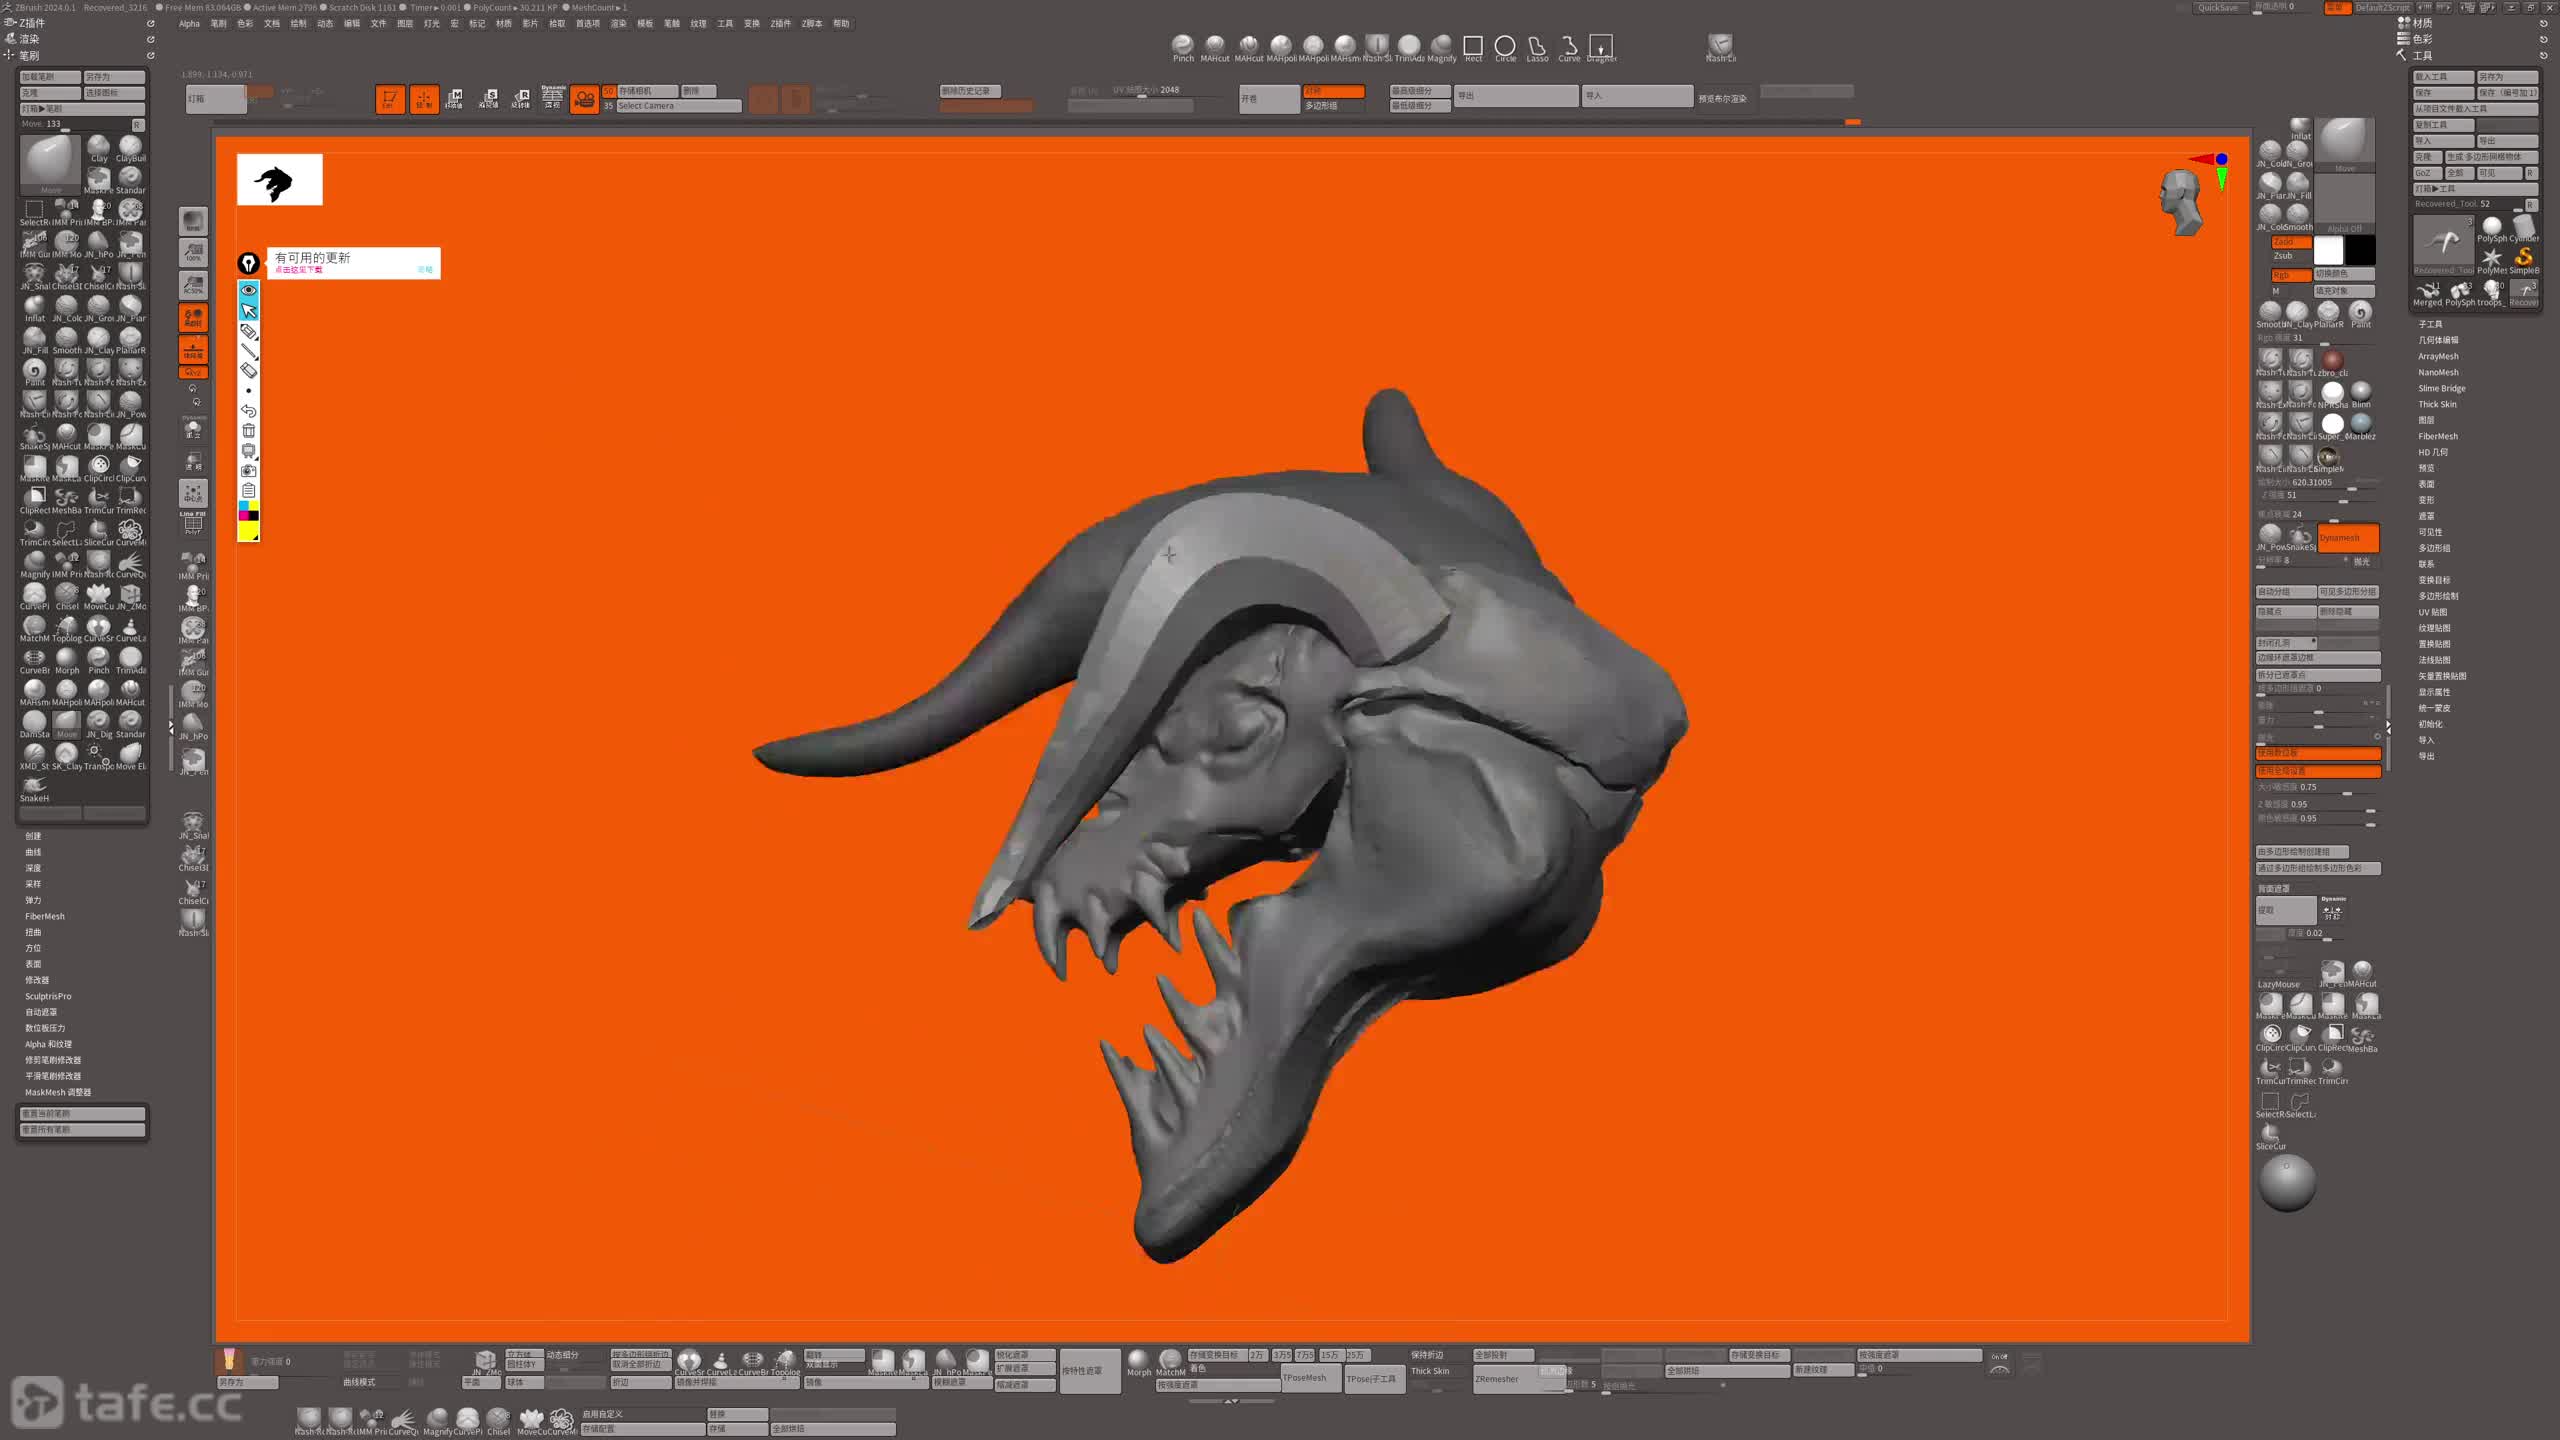Click the 加载笔刷 button

50,77
